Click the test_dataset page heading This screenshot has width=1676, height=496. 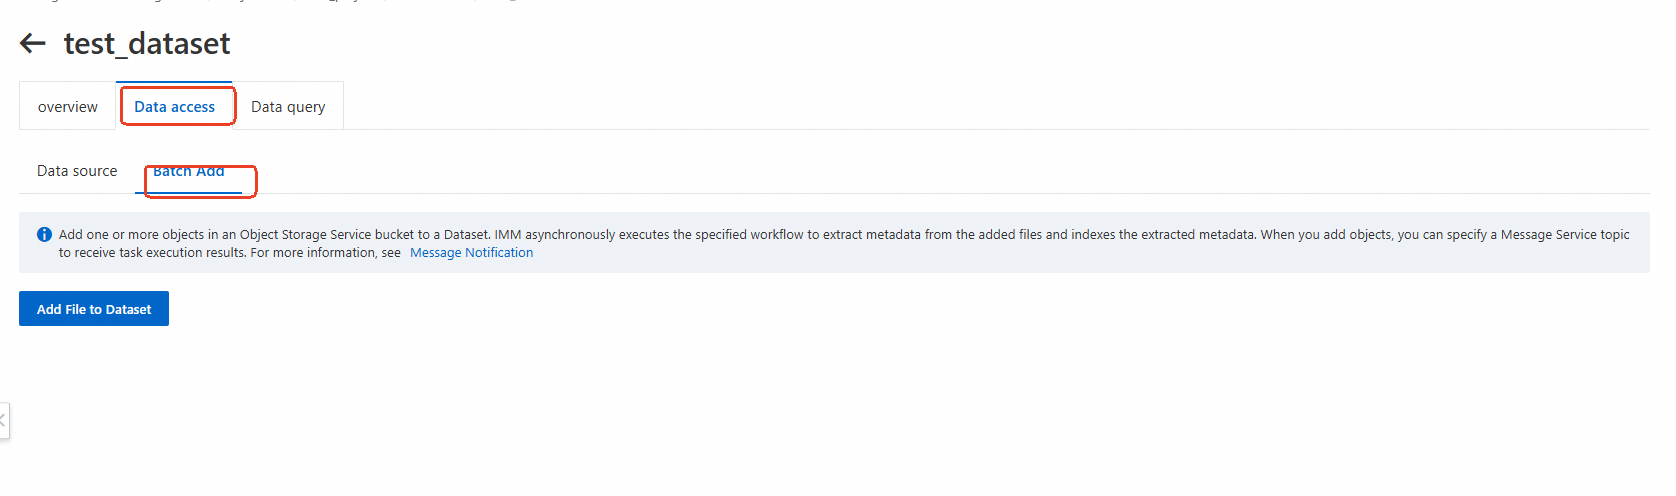147,44
